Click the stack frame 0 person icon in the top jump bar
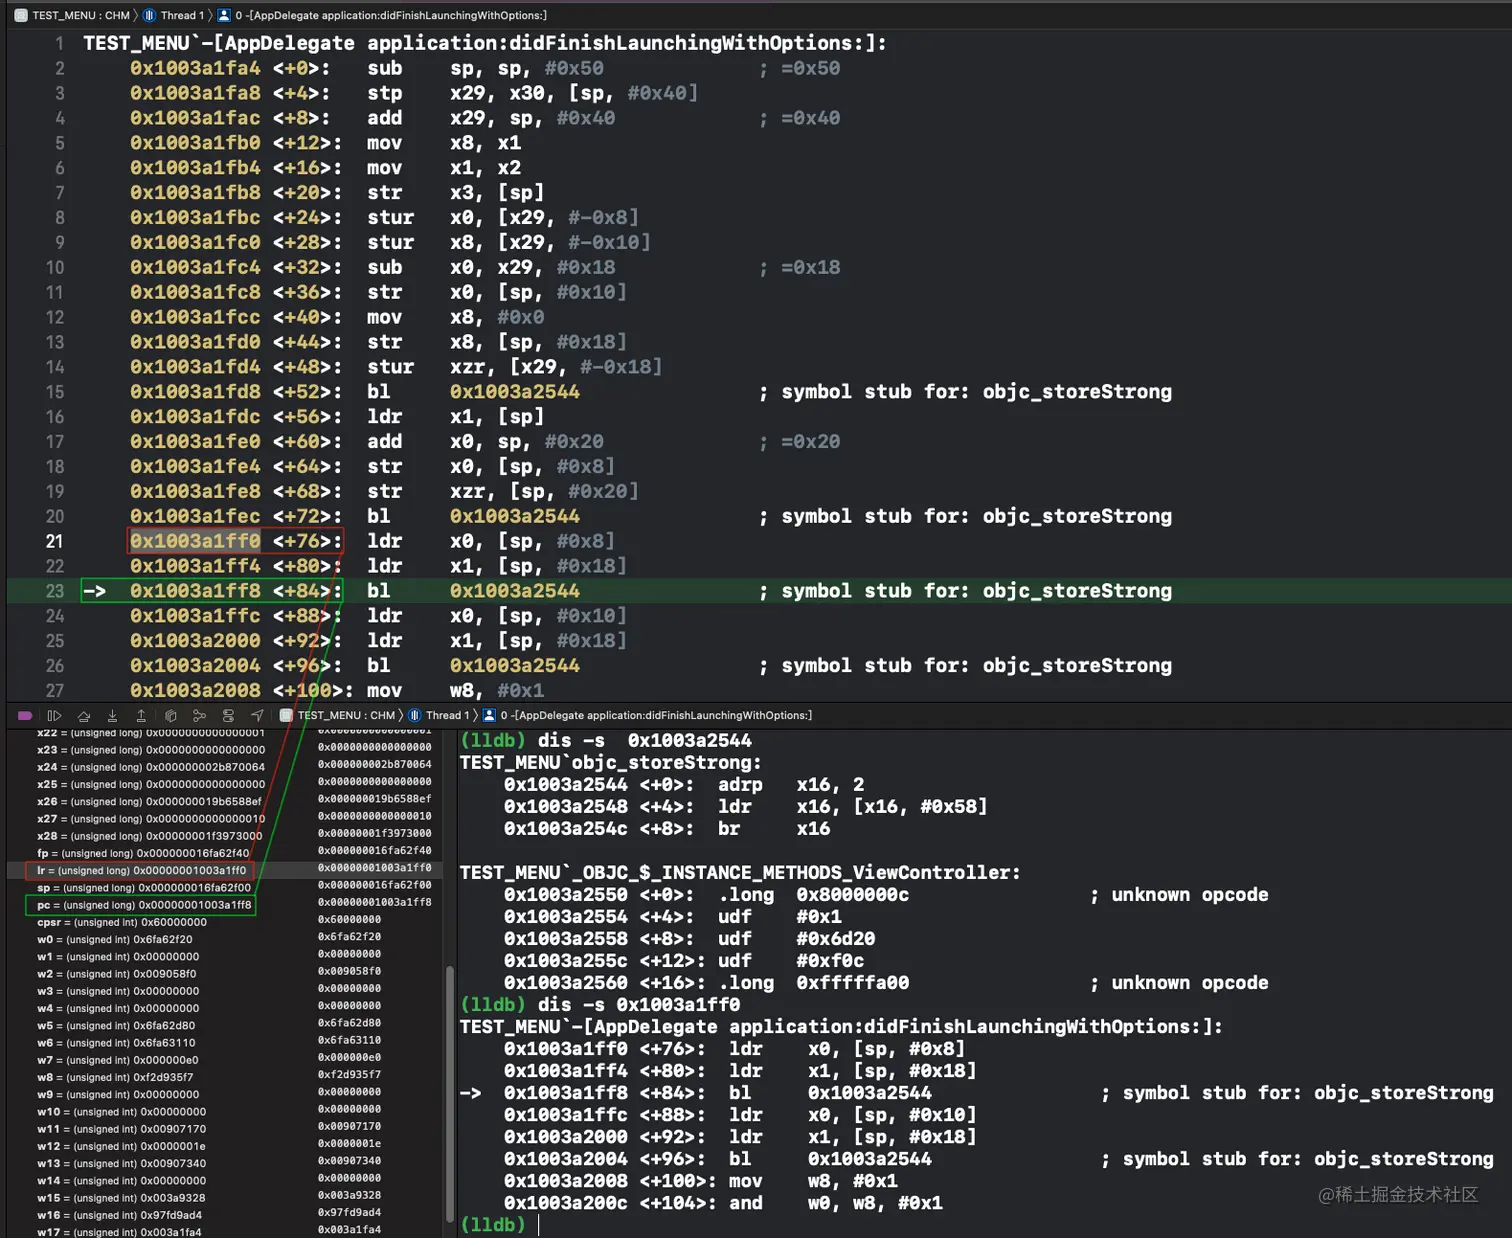 click(224, 15)
